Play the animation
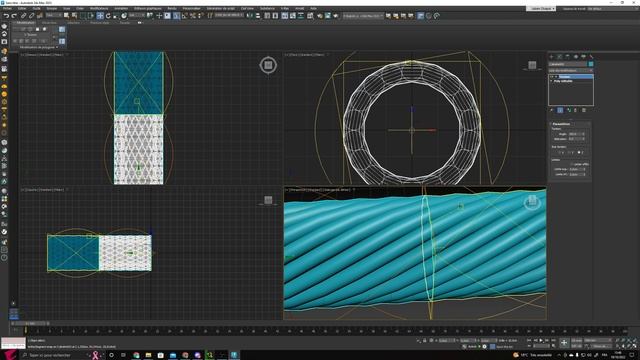This screenshot has height=360, width=640. (541, 340)
